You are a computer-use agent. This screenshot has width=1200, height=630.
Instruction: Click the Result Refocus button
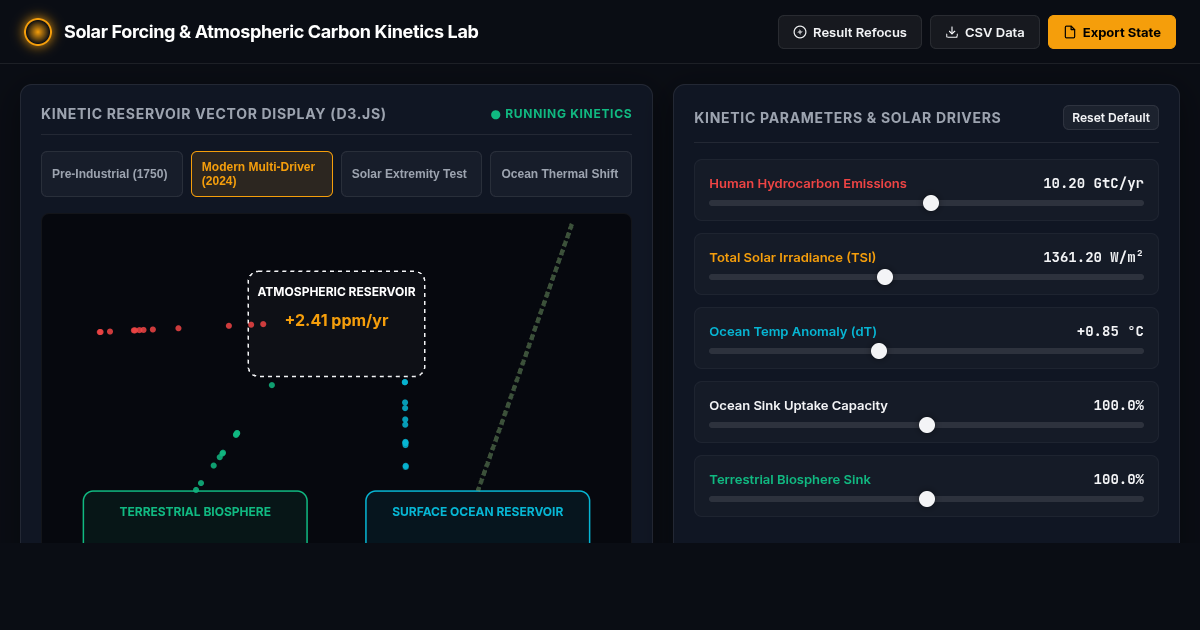[x=850, y=32]
